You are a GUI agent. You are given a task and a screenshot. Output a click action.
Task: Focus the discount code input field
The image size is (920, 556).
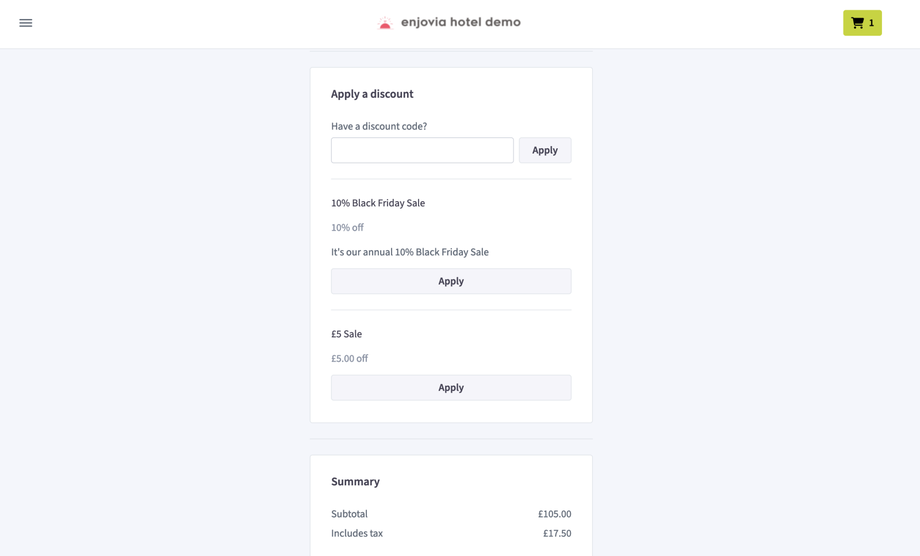pos(422,150)
